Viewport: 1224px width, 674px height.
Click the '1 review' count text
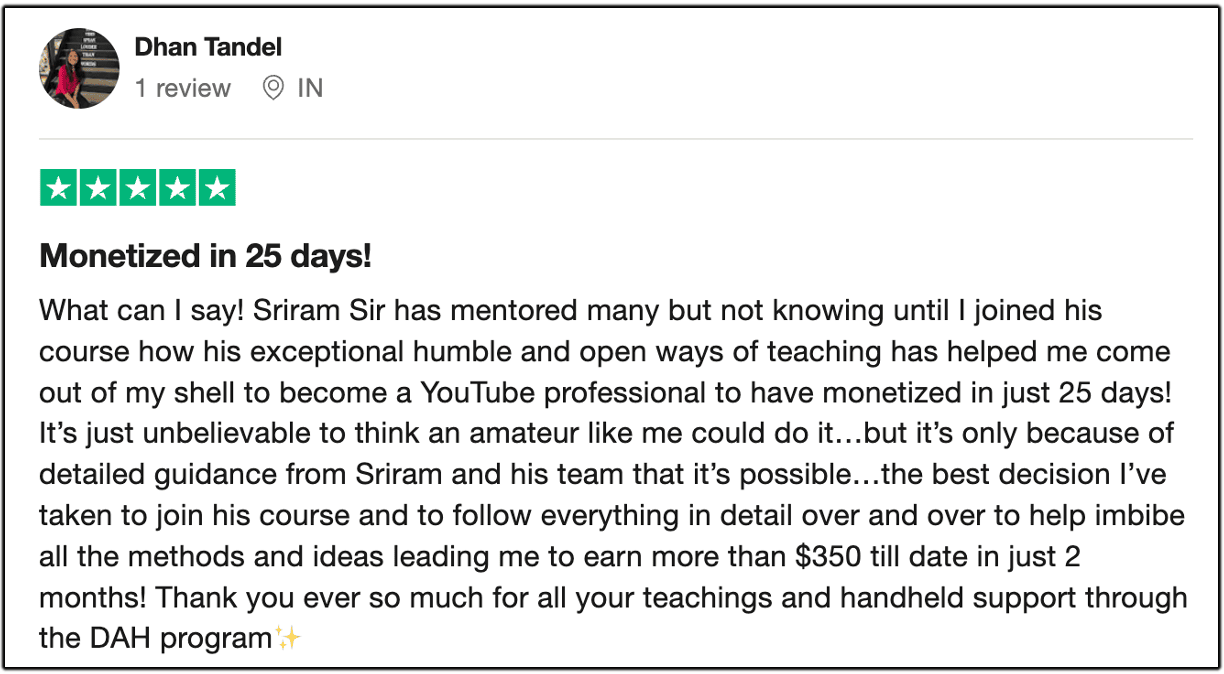point(183,88)
